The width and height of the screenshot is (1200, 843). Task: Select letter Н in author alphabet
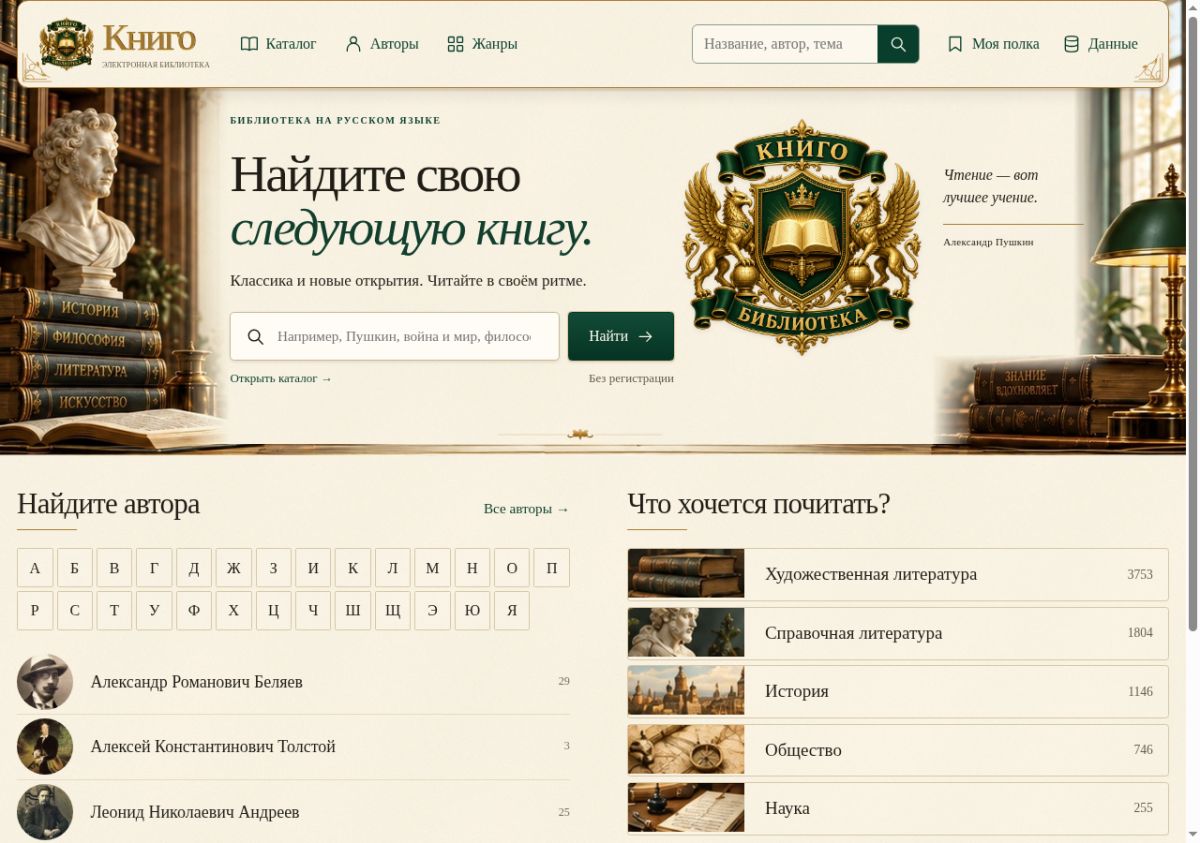(x=472, y=568)
